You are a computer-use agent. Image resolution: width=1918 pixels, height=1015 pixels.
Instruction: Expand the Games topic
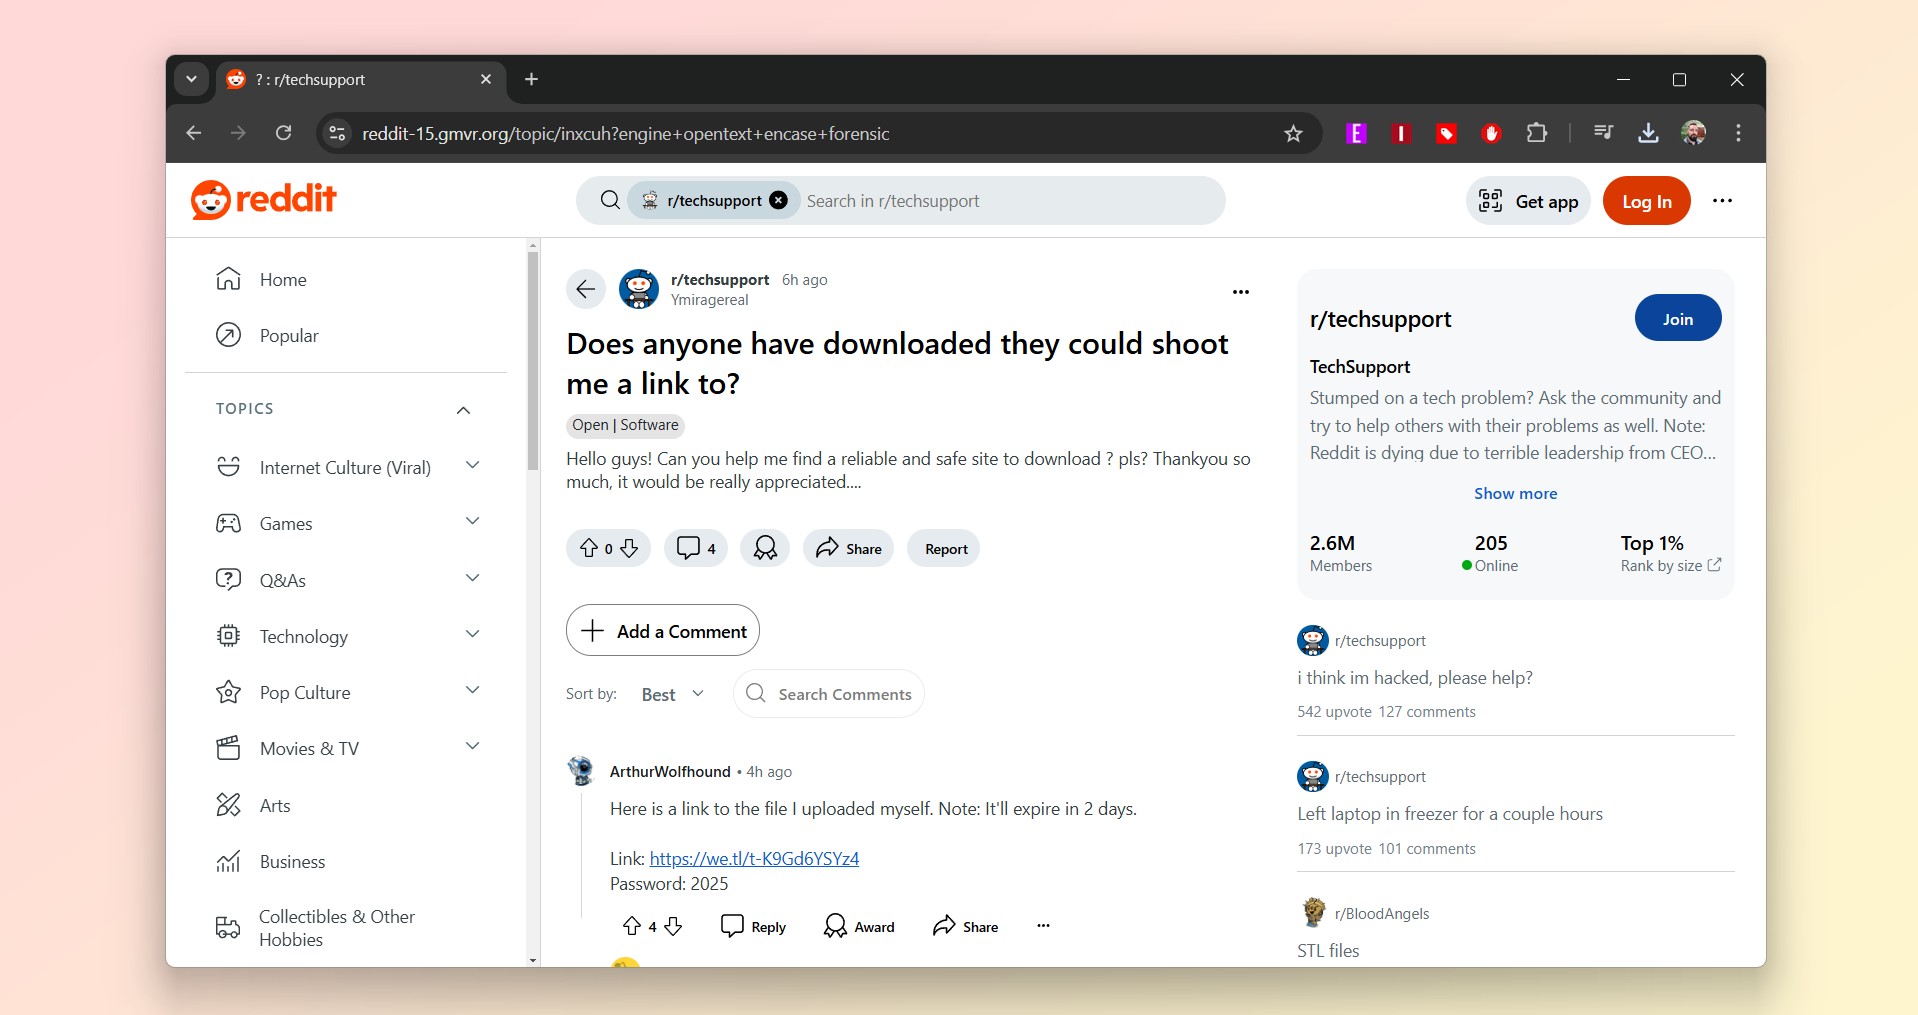point(472,521)
